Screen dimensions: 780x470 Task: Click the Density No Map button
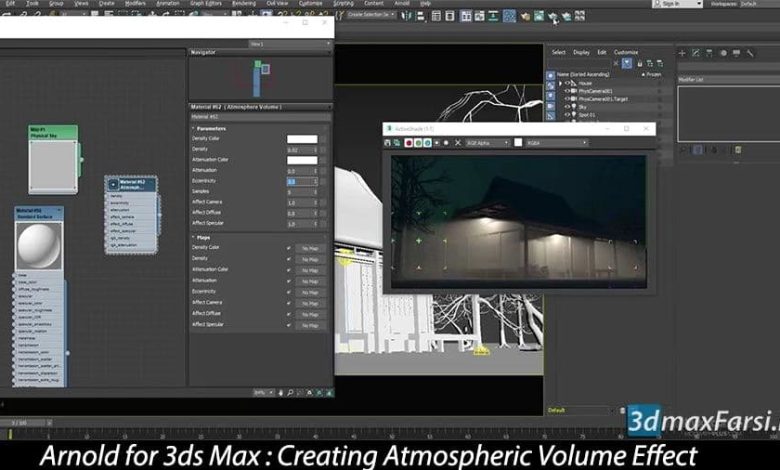point(310,259)
